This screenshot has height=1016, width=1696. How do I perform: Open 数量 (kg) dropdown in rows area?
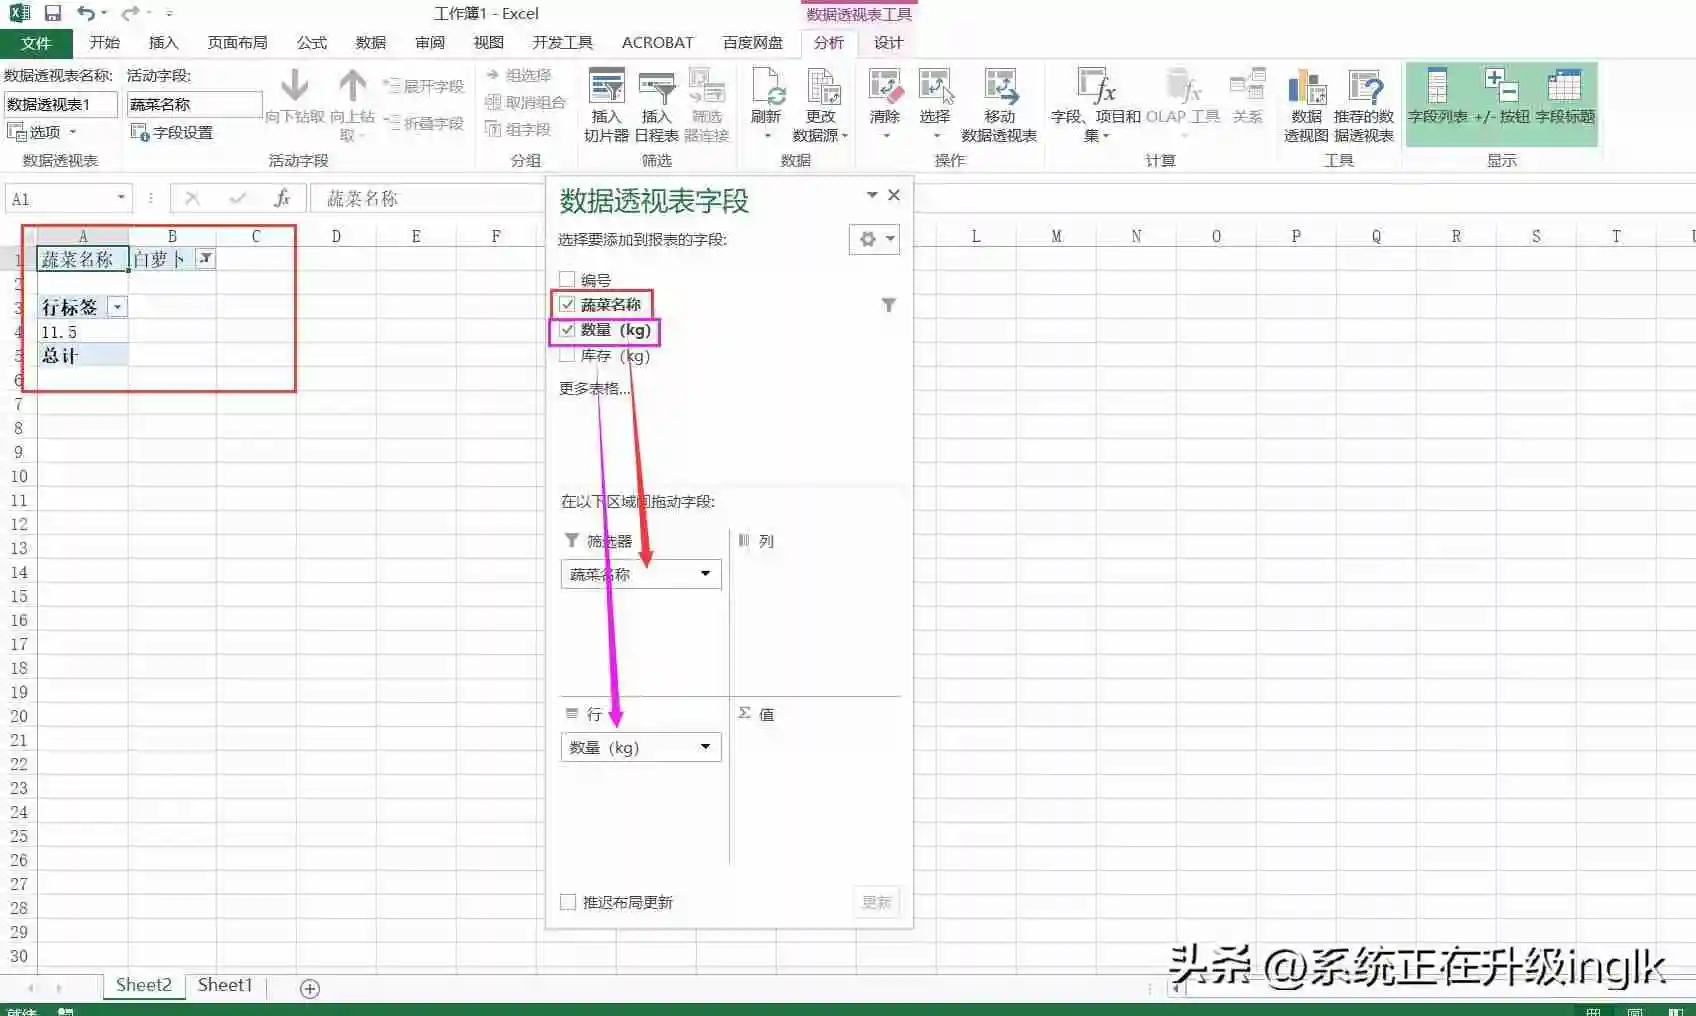(x=705, y=747)
